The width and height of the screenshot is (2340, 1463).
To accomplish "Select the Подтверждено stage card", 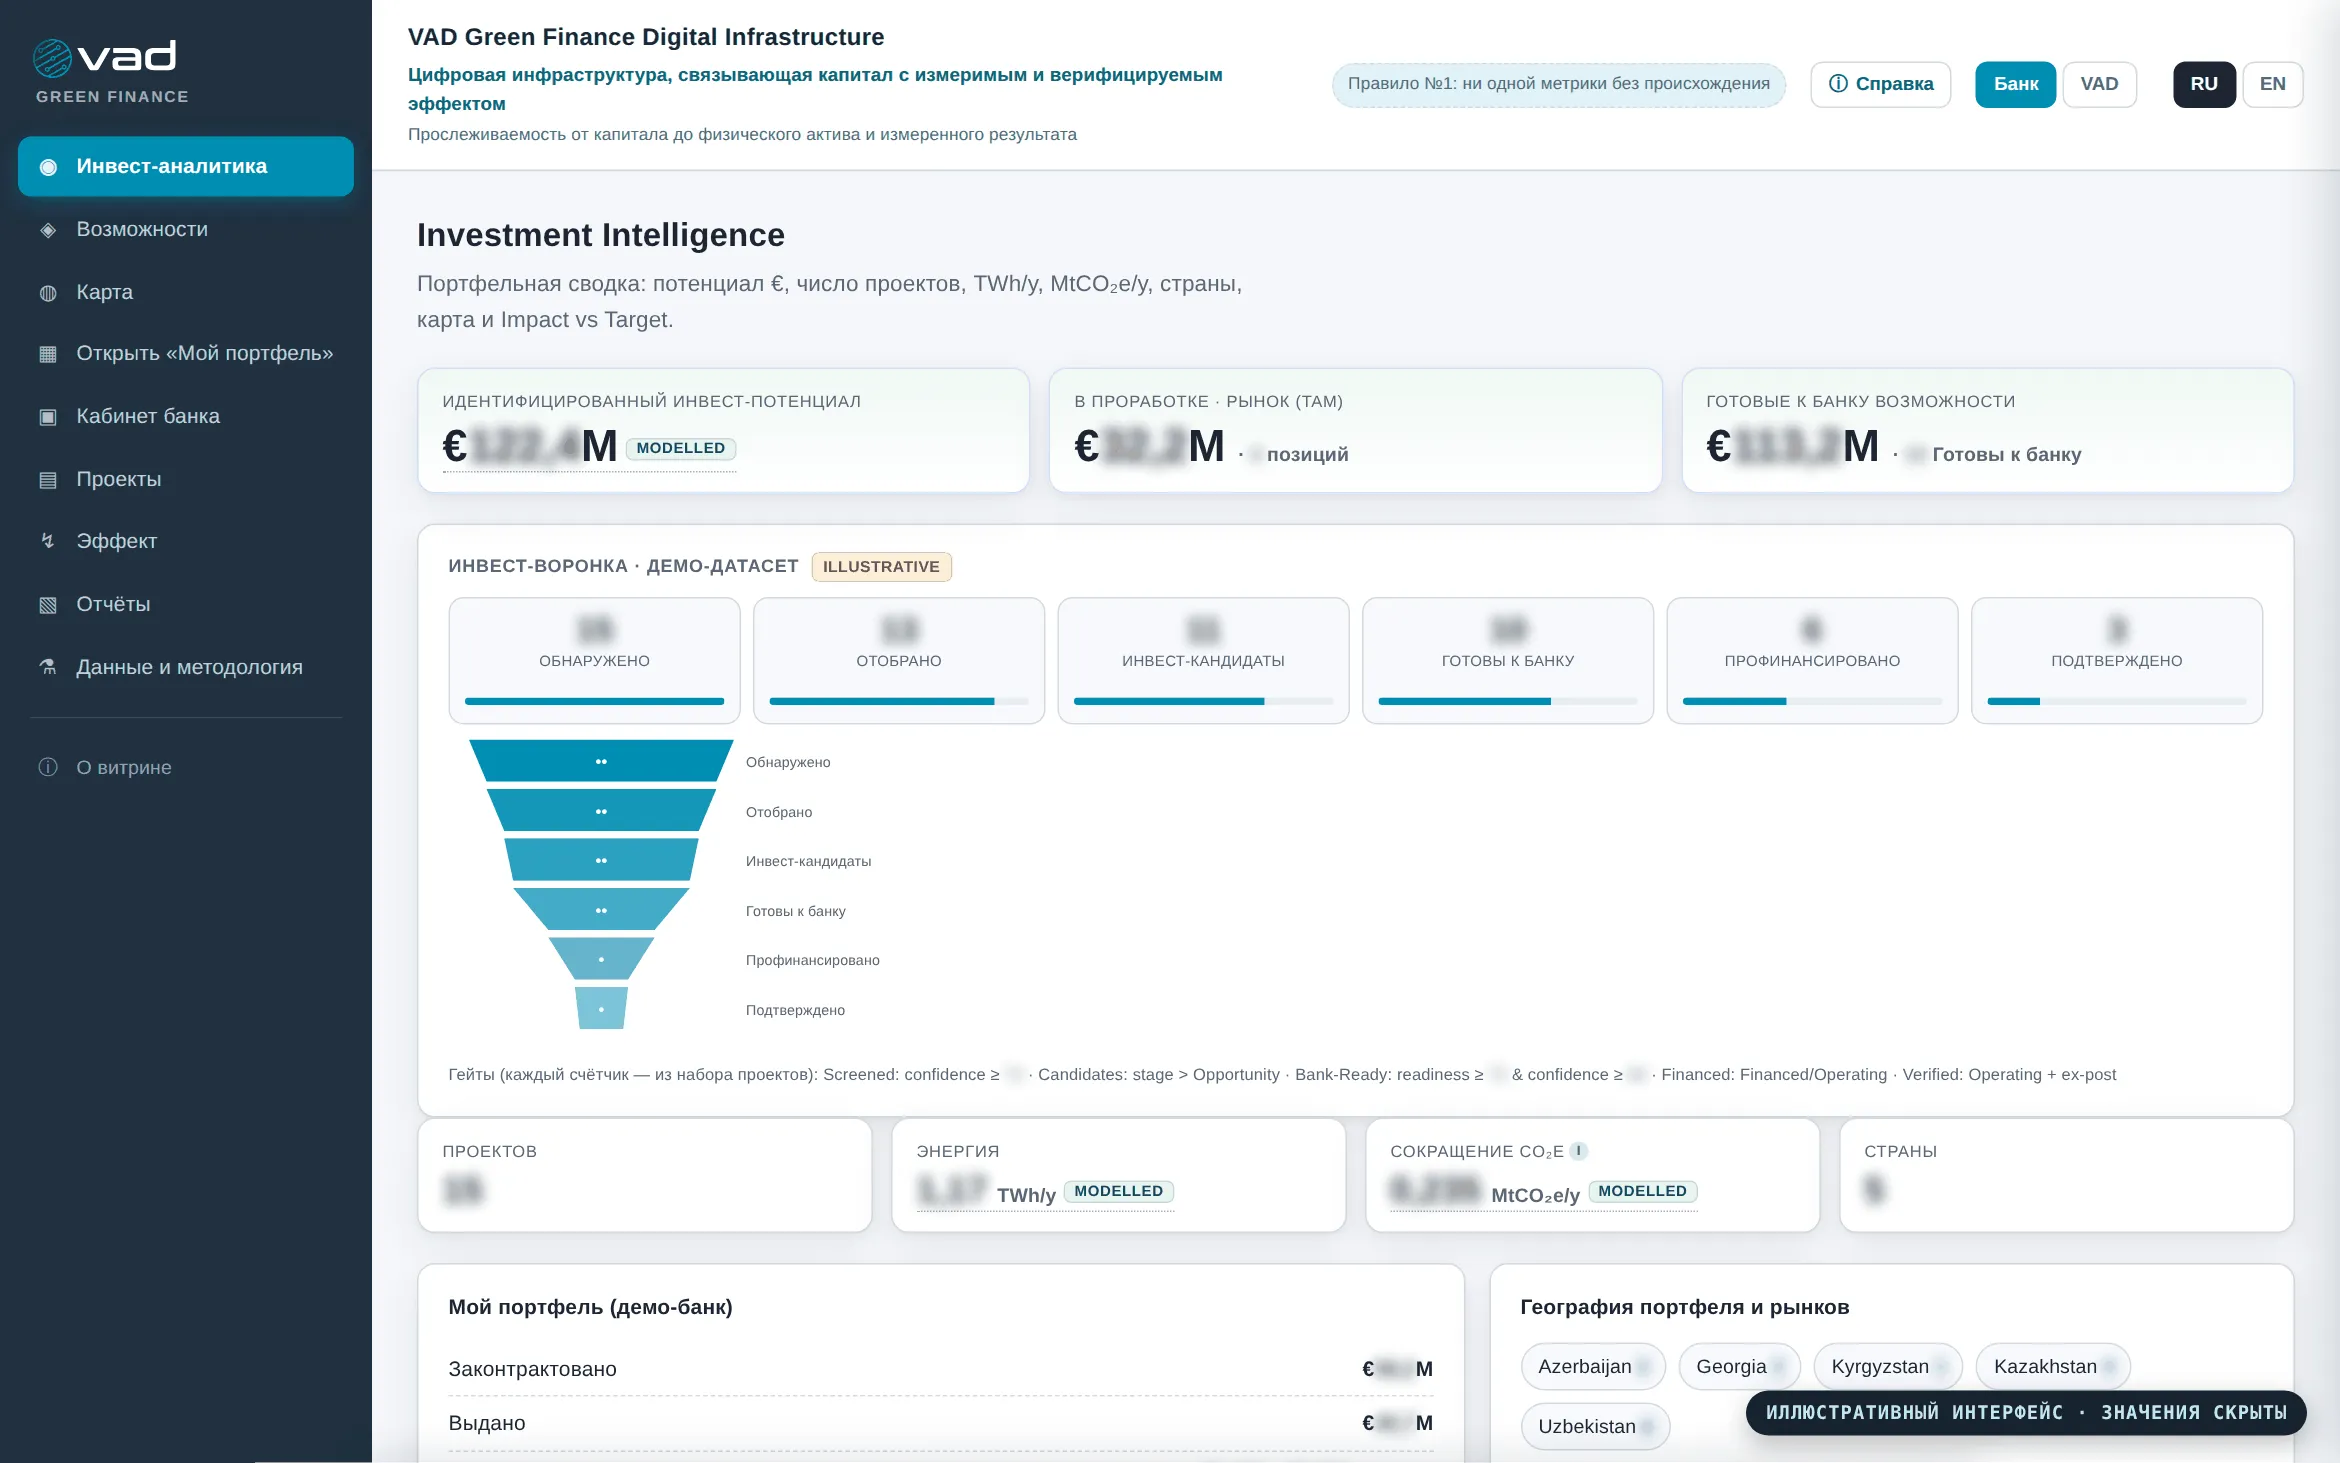I will click(x=2117, y=660).
